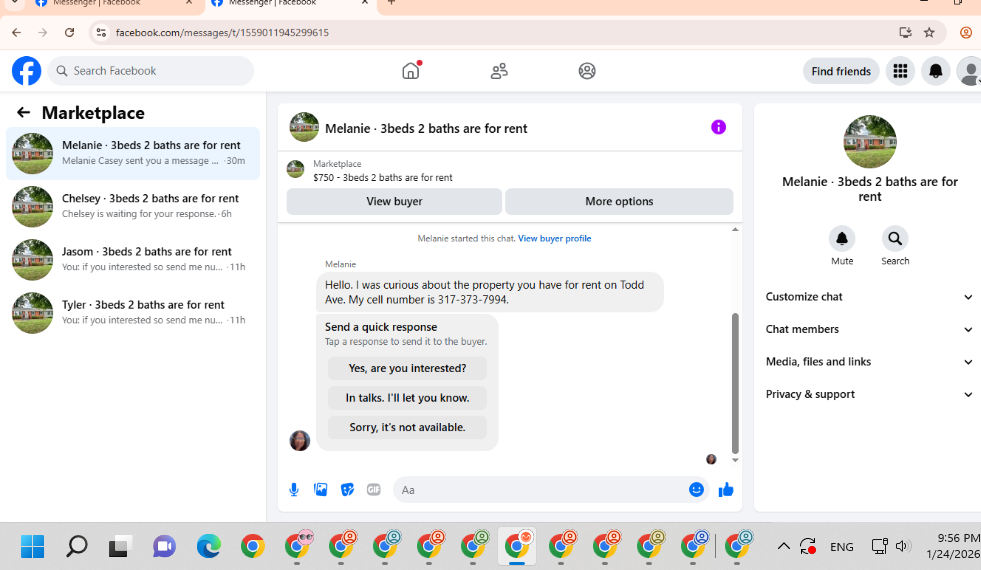Search within the conversation
This screenshot has height=570, width=981.
pyautogui.click(x=895, y=238)
